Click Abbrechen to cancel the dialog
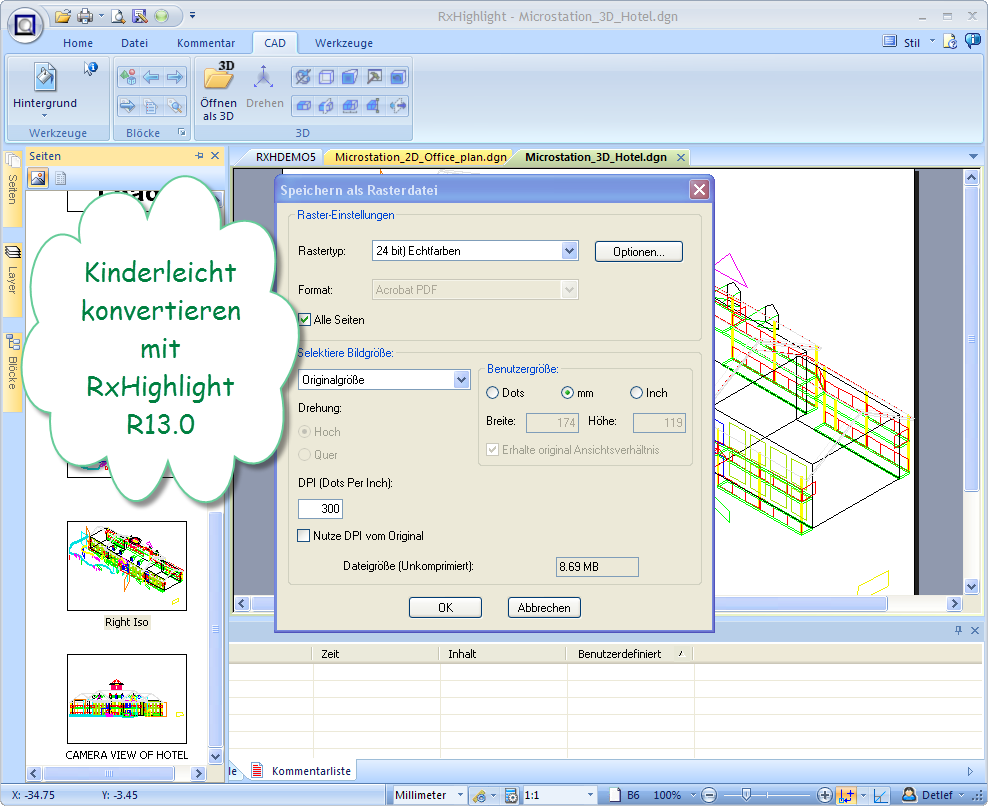Screen dimensions: 988x806 pyautogui.click(x=544, y=608)
